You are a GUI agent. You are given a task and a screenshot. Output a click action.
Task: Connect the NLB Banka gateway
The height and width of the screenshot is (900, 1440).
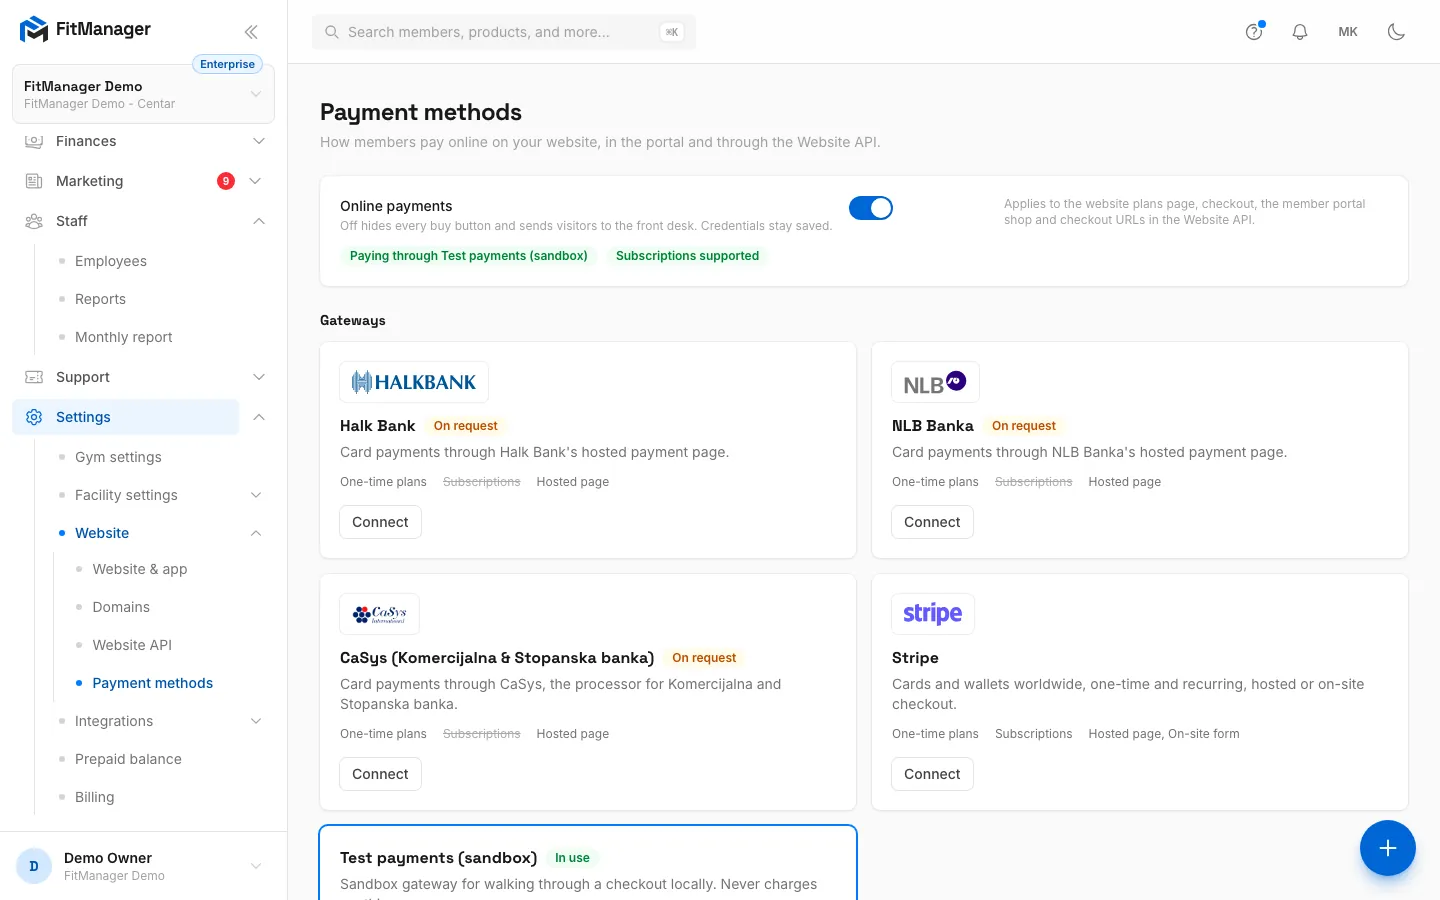point(932,522)
